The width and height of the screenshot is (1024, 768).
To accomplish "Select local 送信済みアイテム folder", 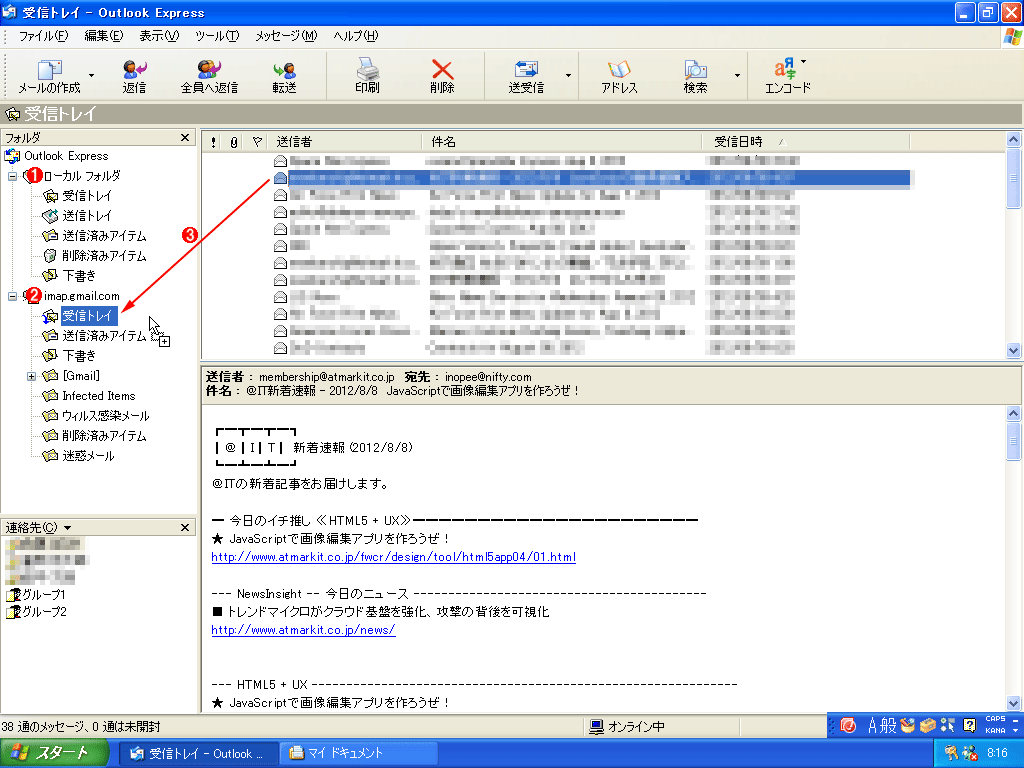I will 103,236.
